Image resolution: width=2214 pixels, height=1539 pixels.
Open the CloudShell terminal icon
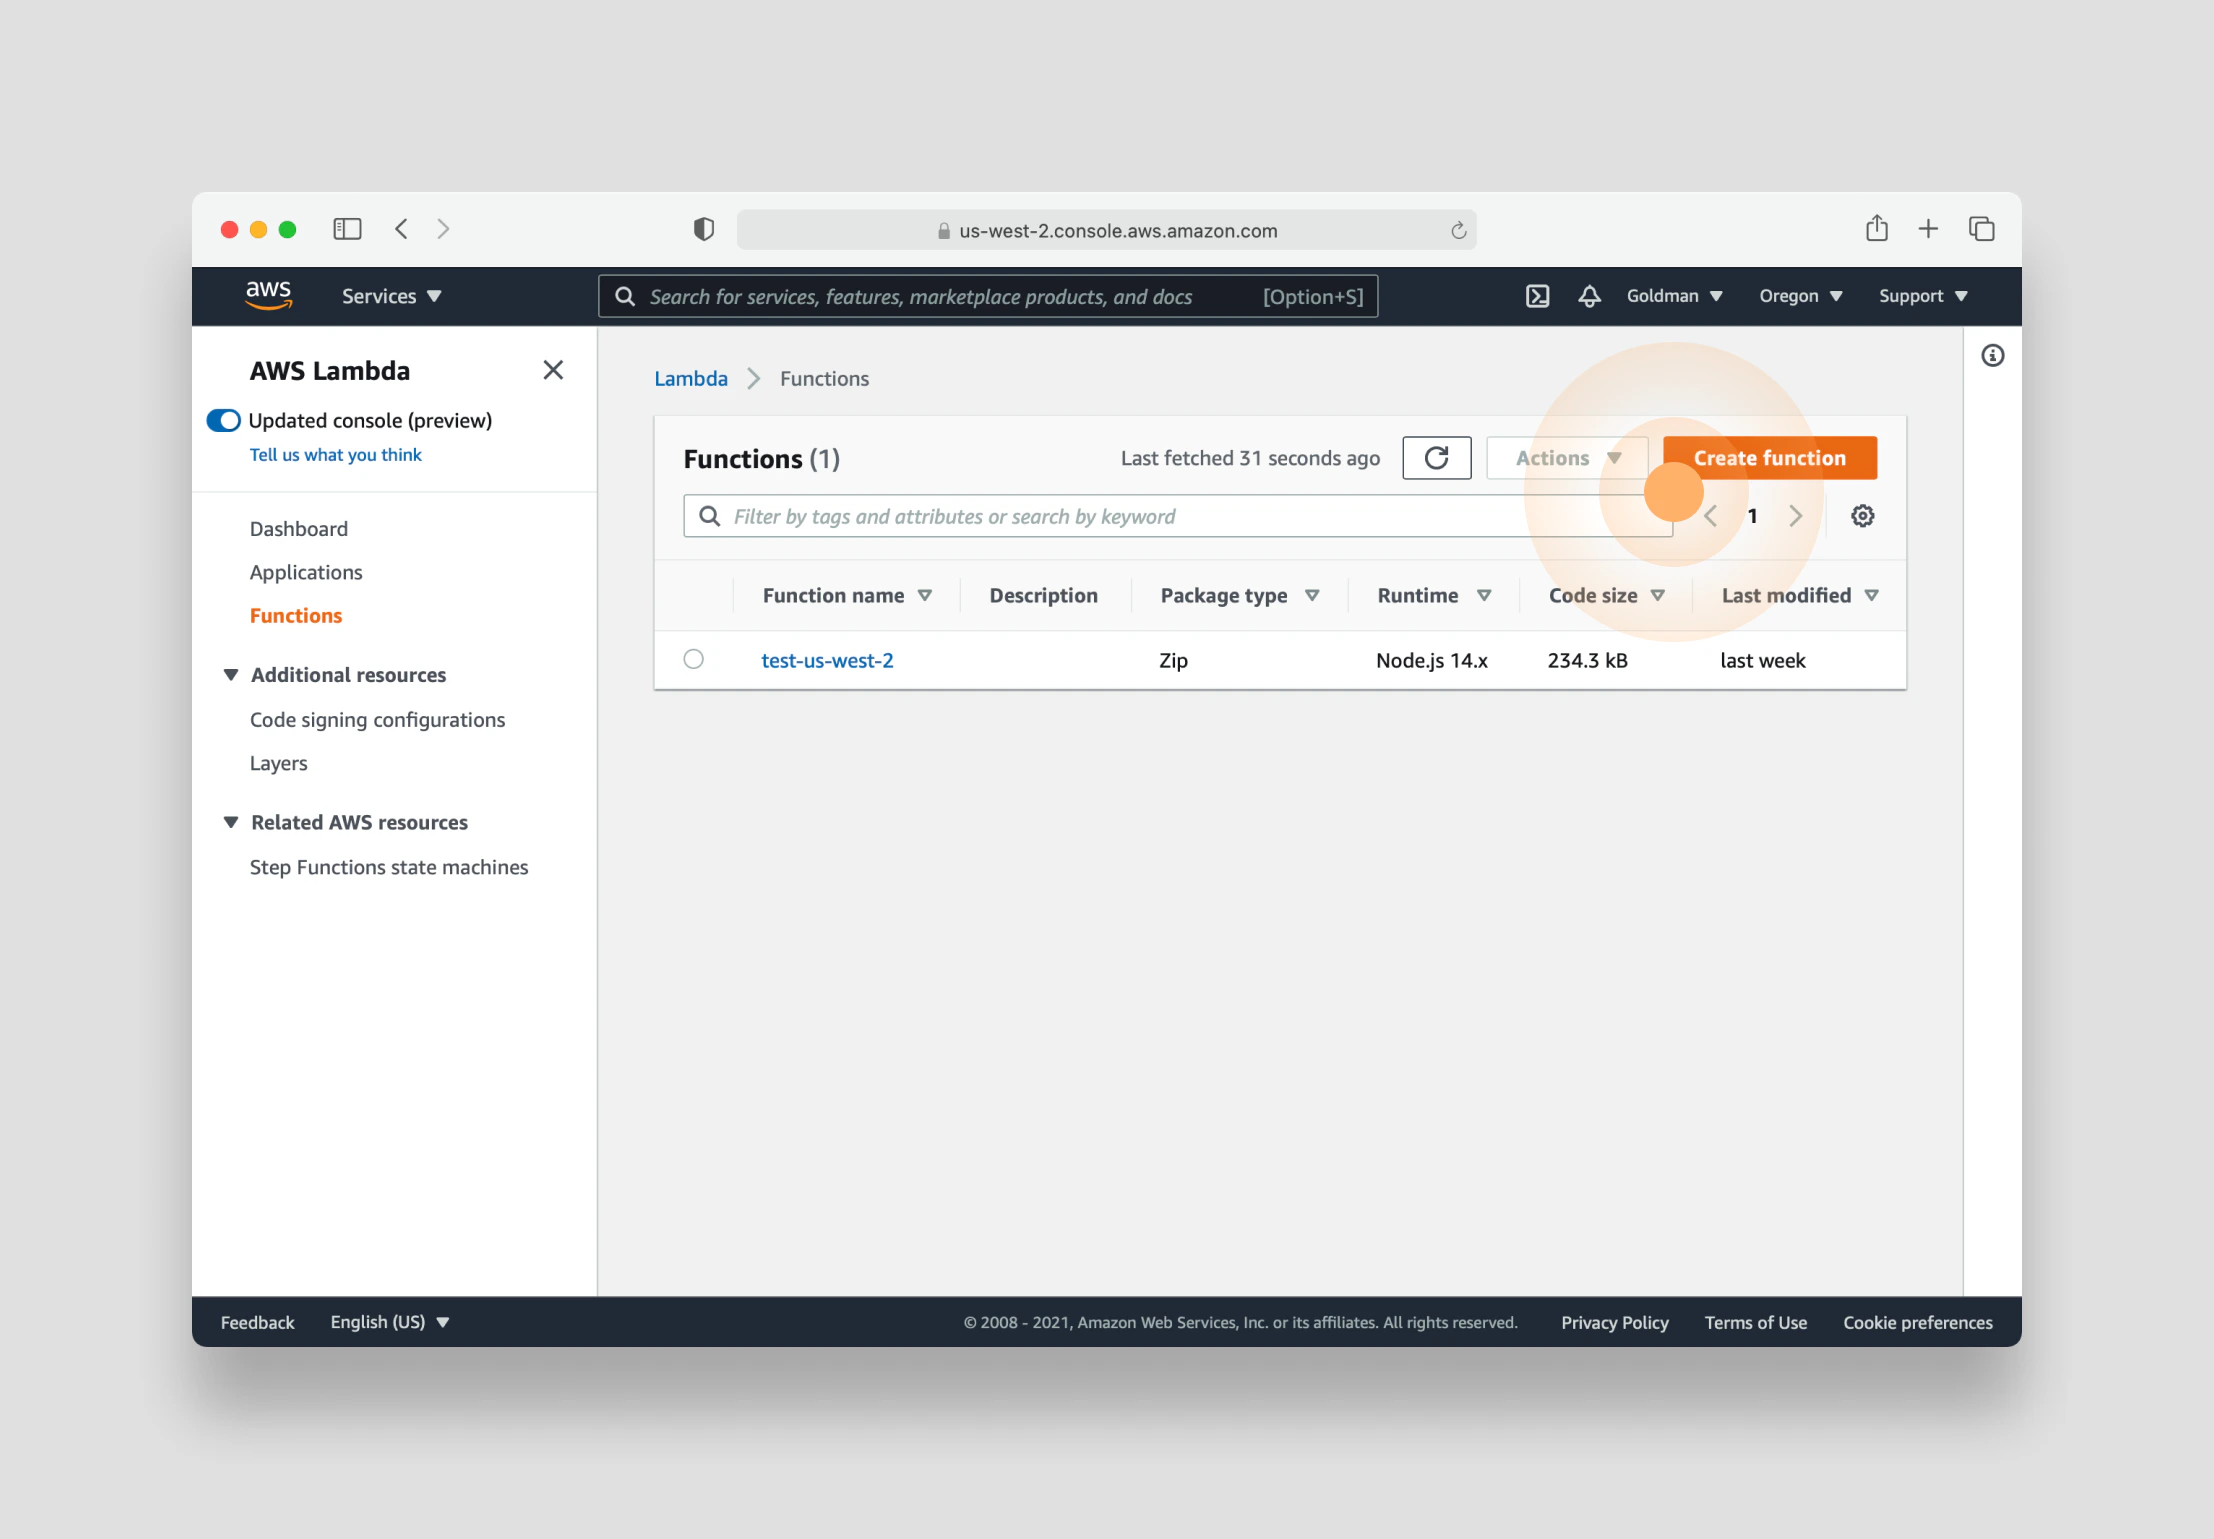pos(1537,296)
